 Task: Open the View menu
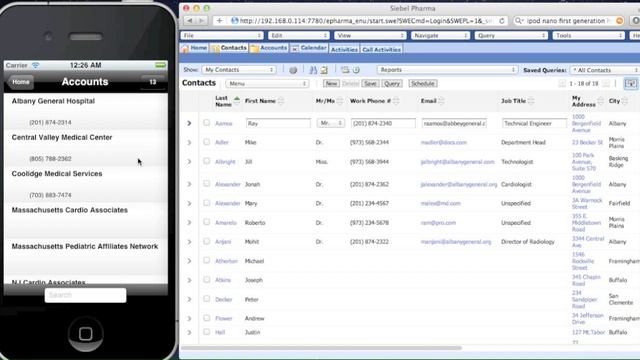coord(370,36)
